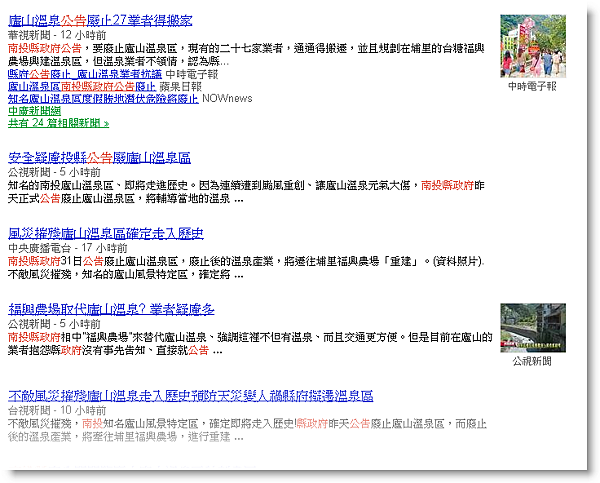Click the snippet starting 南投縣政府相中"福興農場"

point(250,344)
